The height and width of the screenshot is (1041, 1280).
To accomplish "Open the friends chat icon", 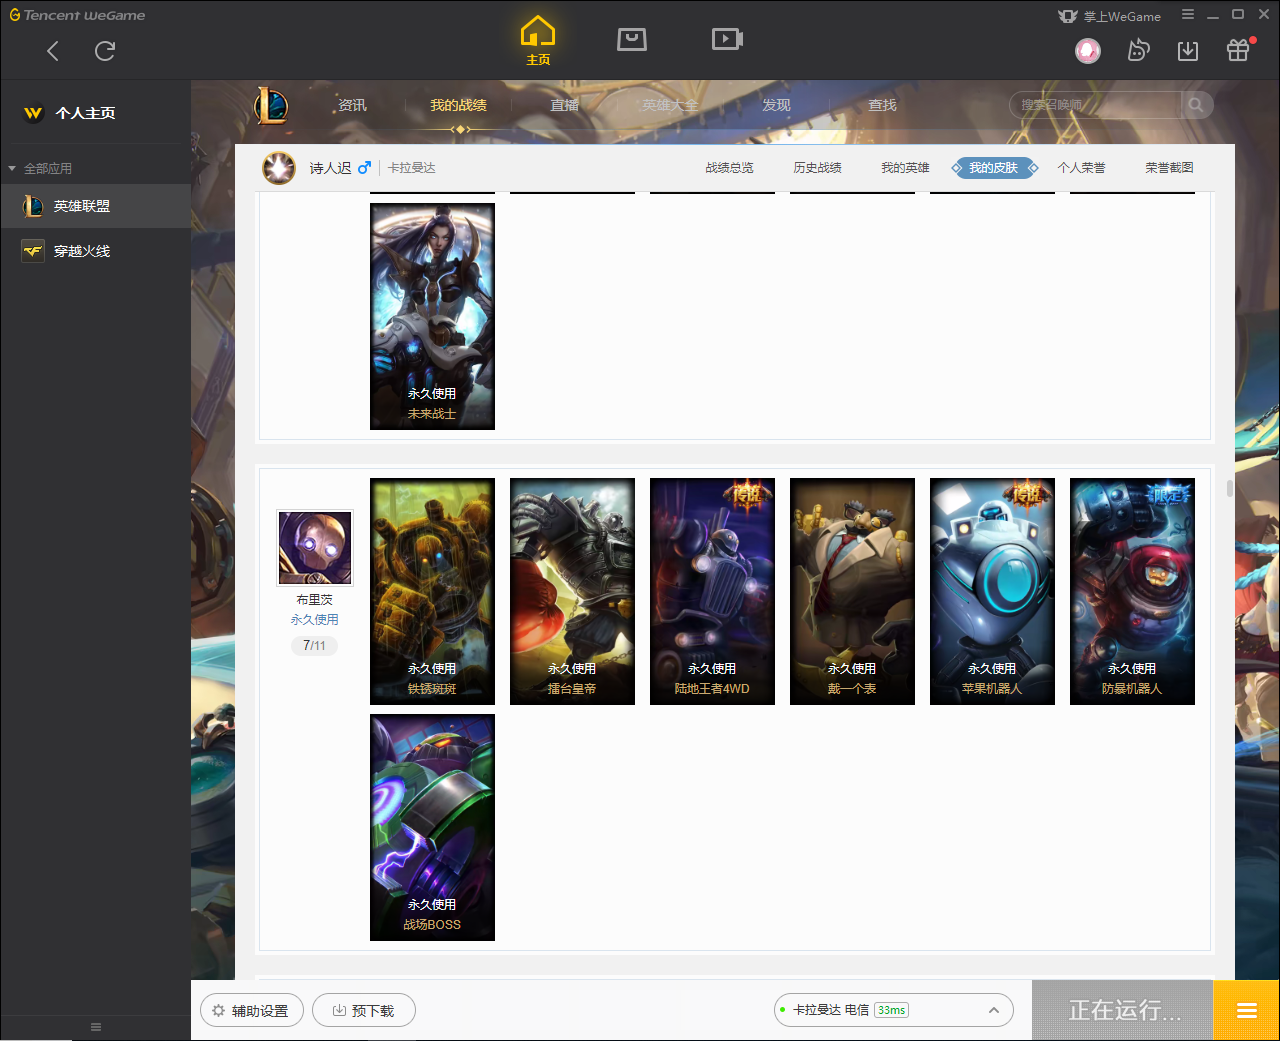I will [1138, 50].
